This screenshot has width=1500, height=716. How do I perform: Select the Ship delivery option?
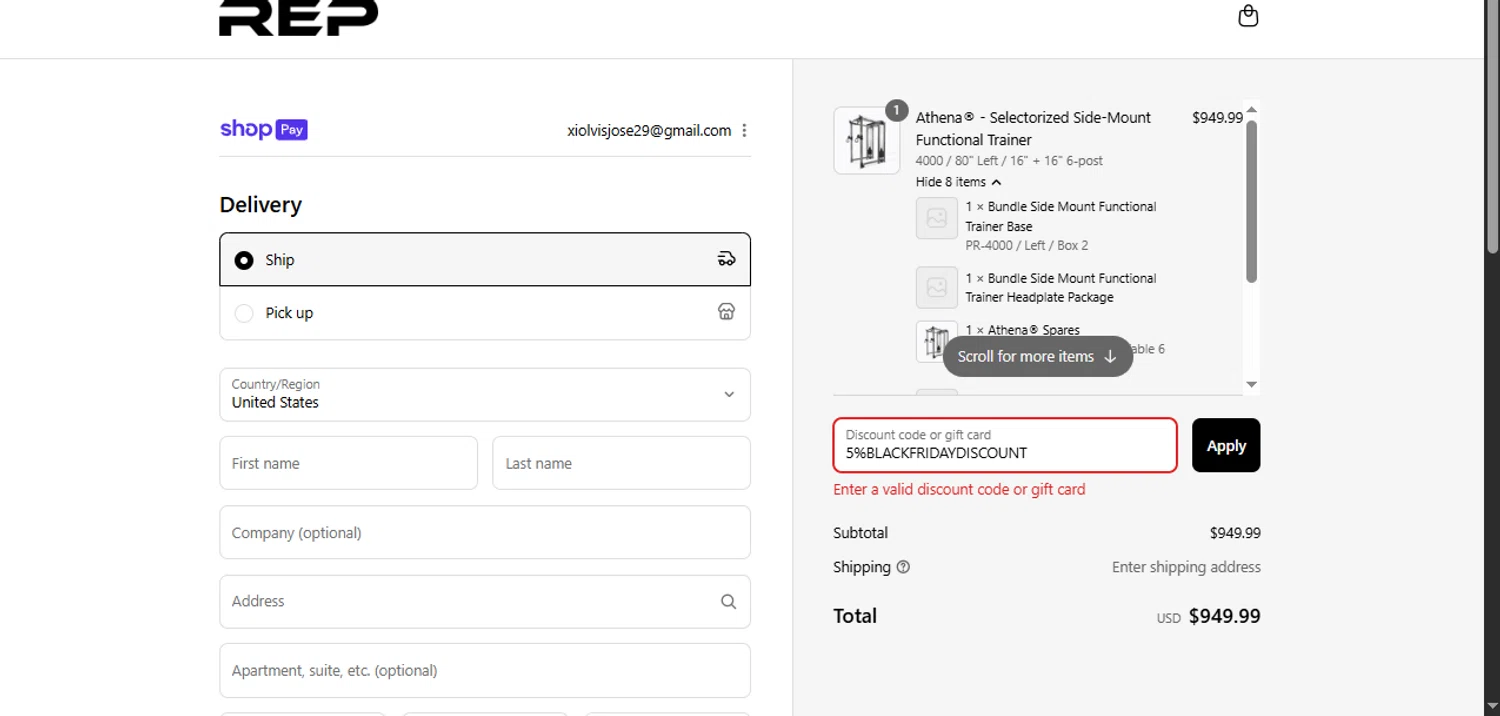tap(244, 260)
